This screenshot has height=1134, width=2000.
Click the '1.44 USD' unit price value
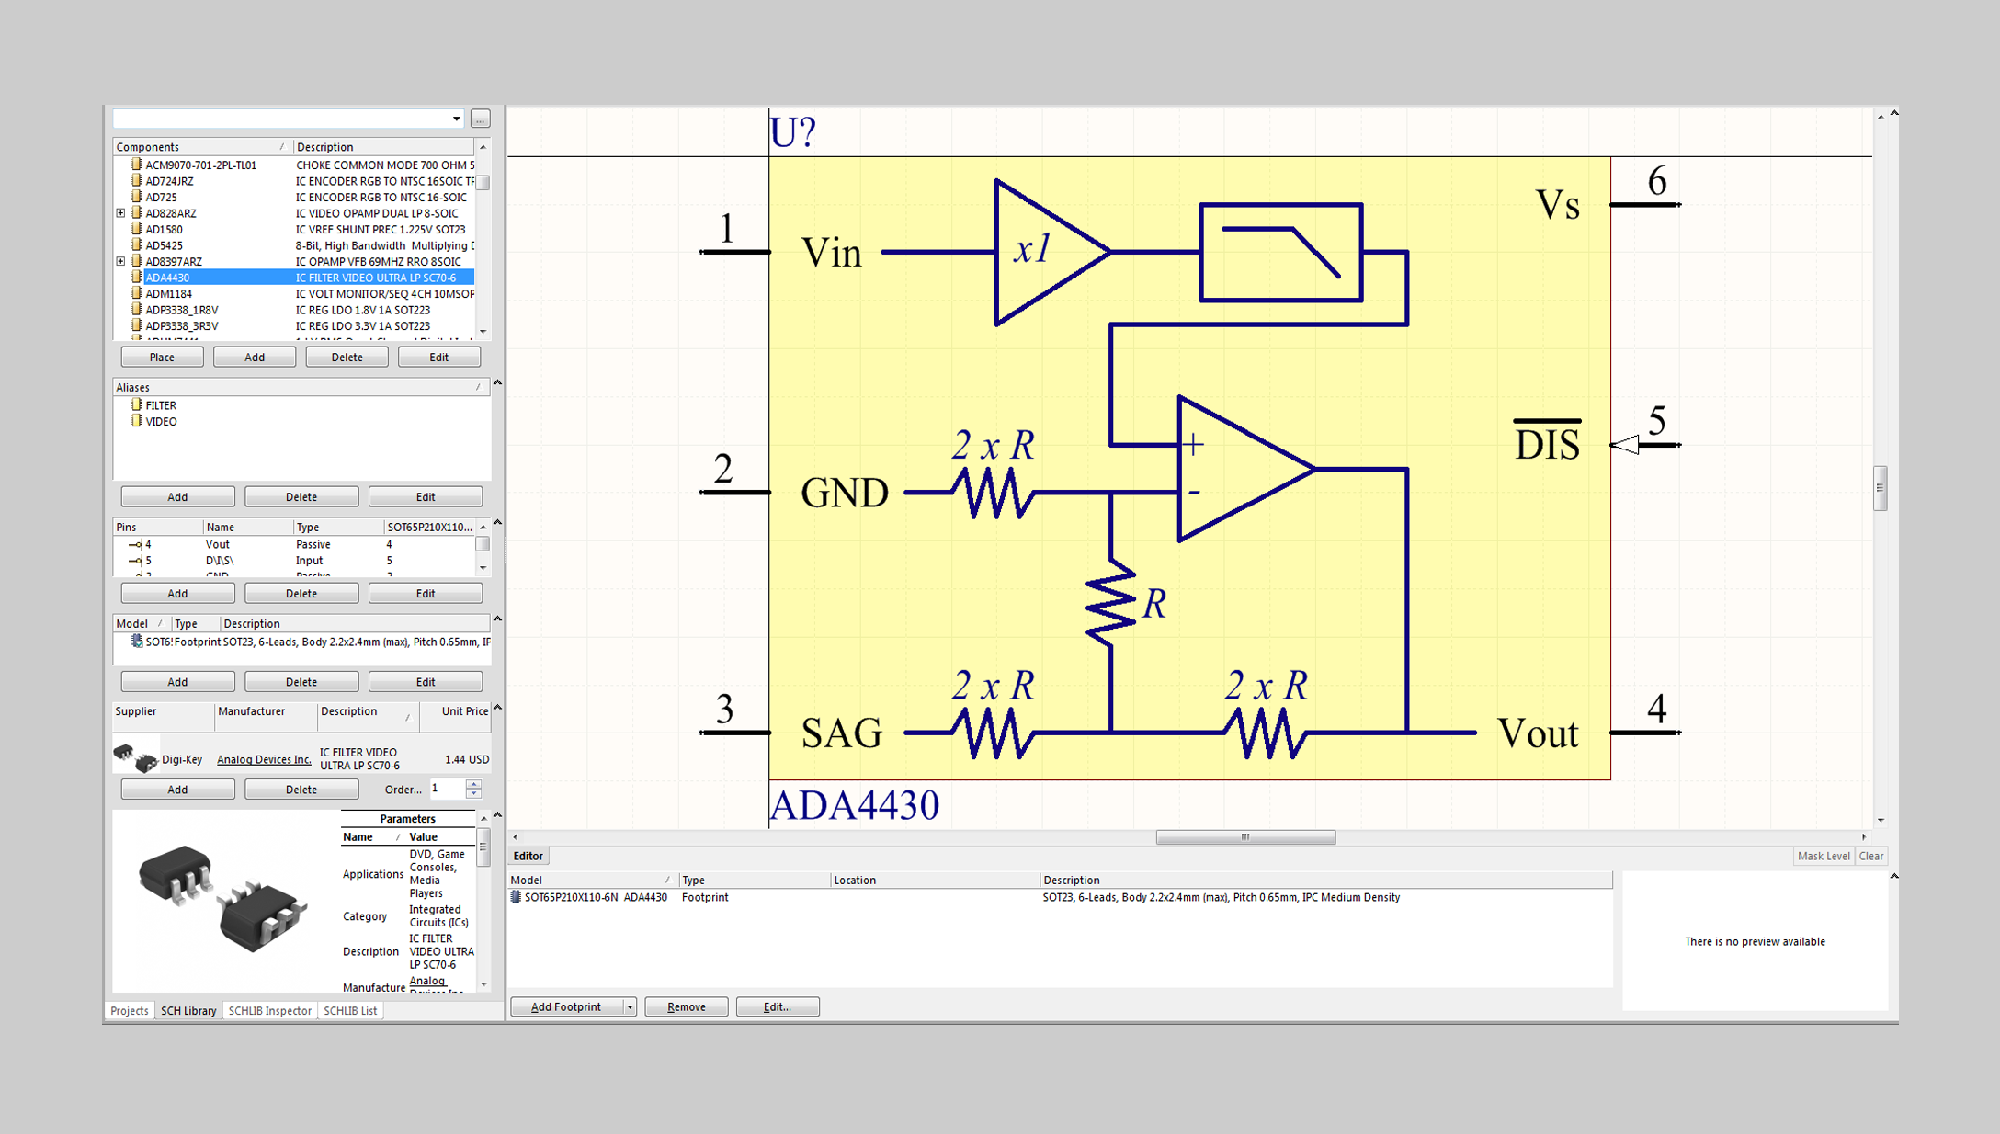[x=466, y=760]
